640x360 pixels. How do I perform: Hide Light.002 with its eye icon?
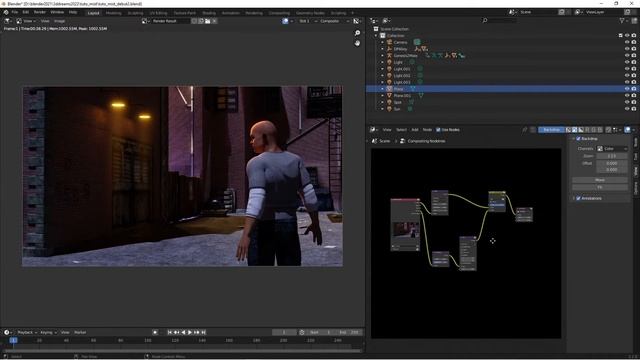pos(627,76)
